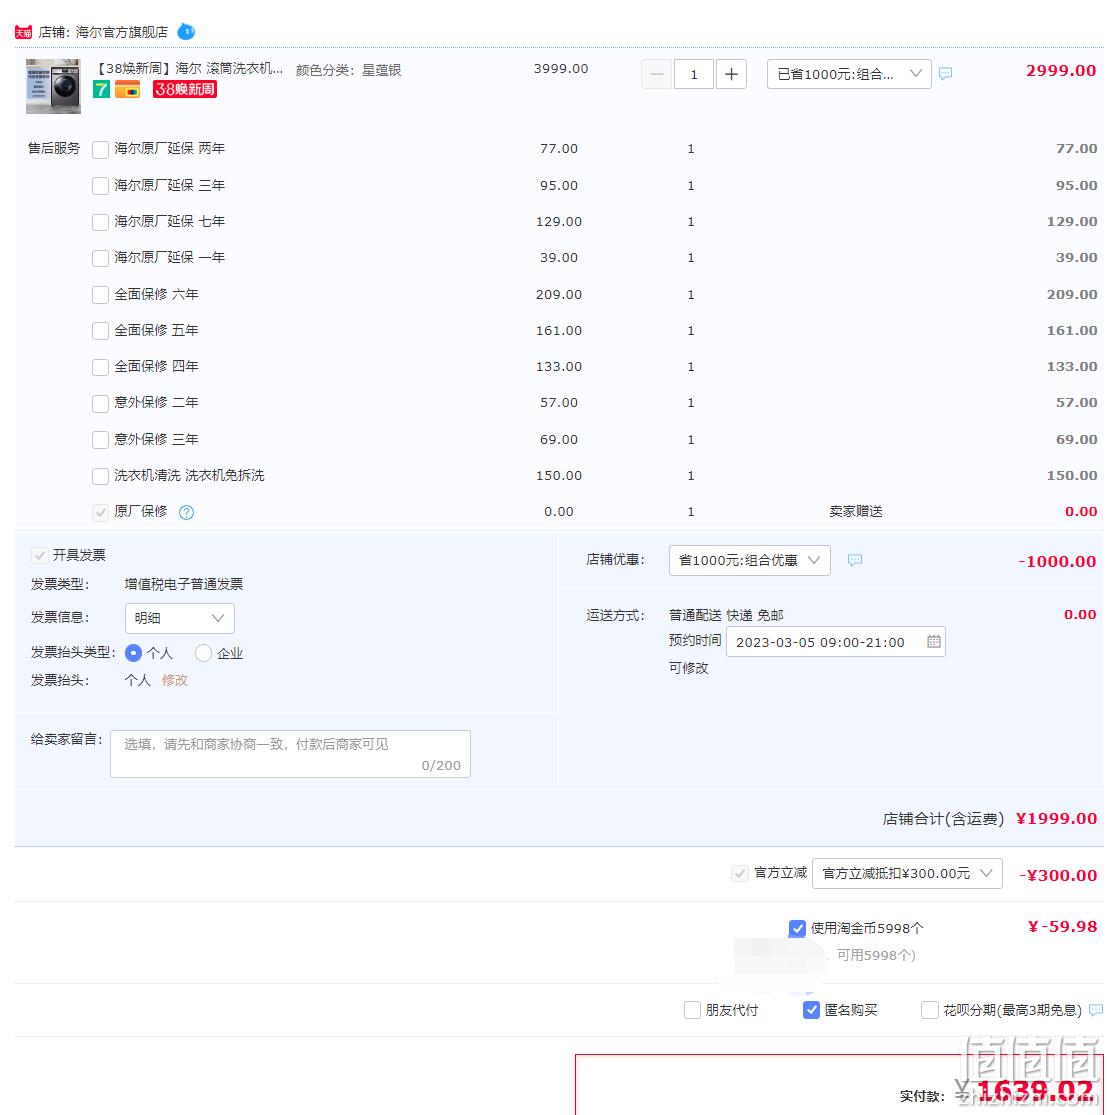Check 全面保修 六年 service option
Viewport: 1108px width, 1115px height.
click(100, 294)
